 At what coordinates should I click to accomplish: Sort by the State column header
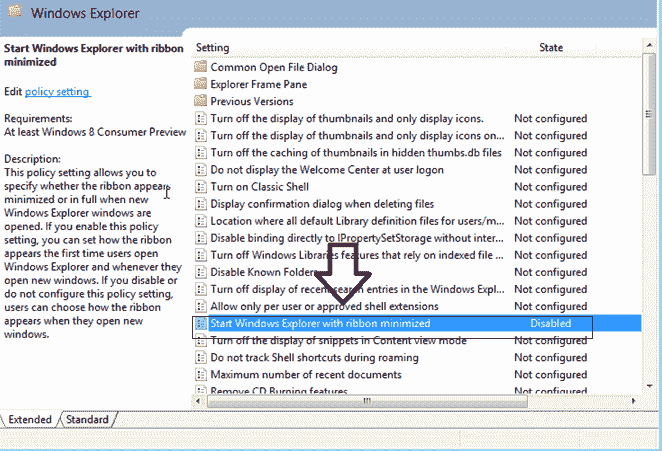tap(551, 48)
